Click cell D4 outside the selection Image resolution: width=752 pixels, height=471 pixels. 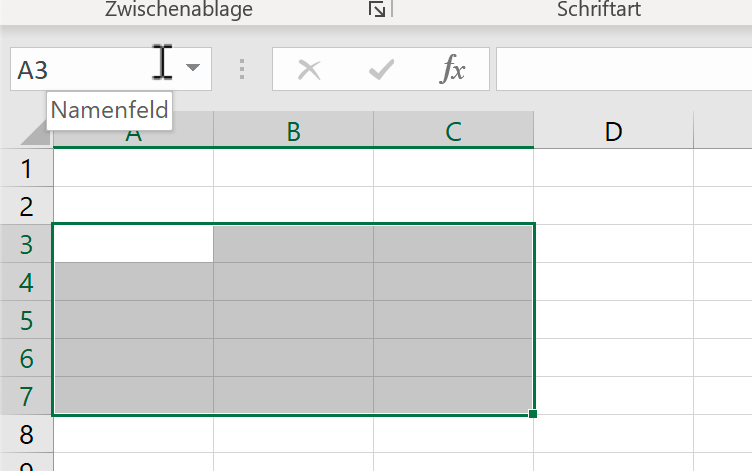click(613, 282)
